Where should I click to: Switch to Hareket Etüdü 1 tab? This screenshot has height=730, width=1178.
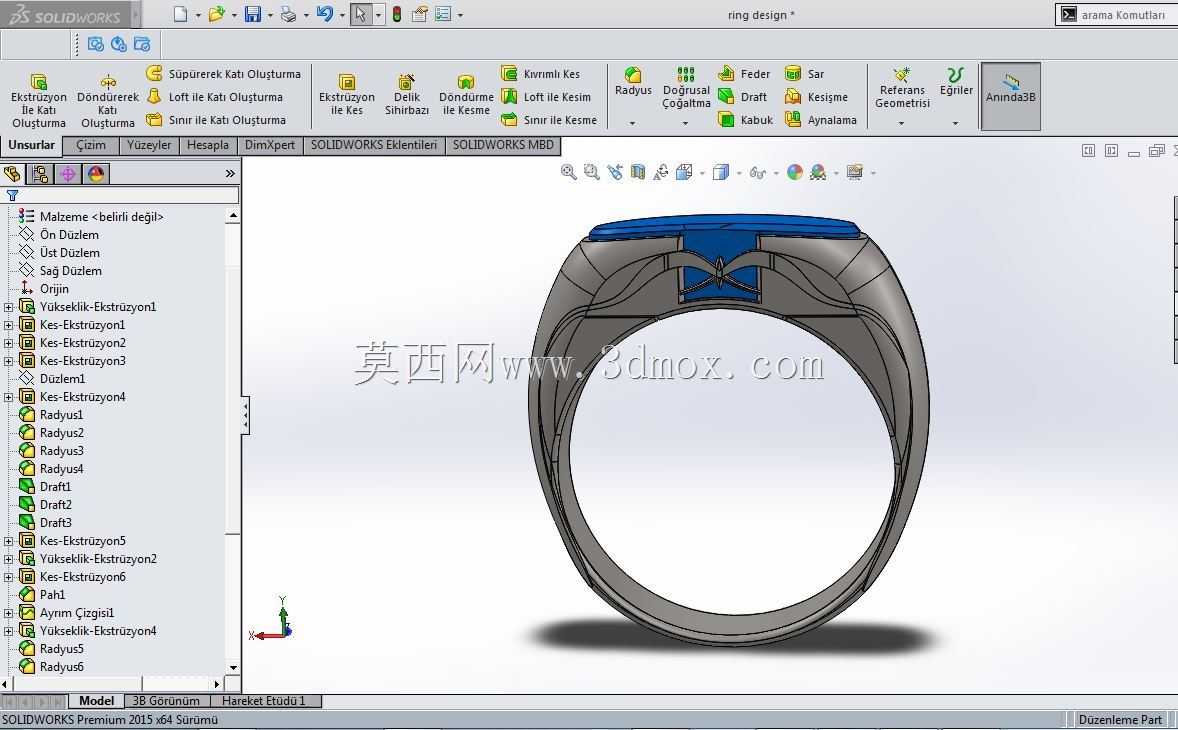[264, 701]
